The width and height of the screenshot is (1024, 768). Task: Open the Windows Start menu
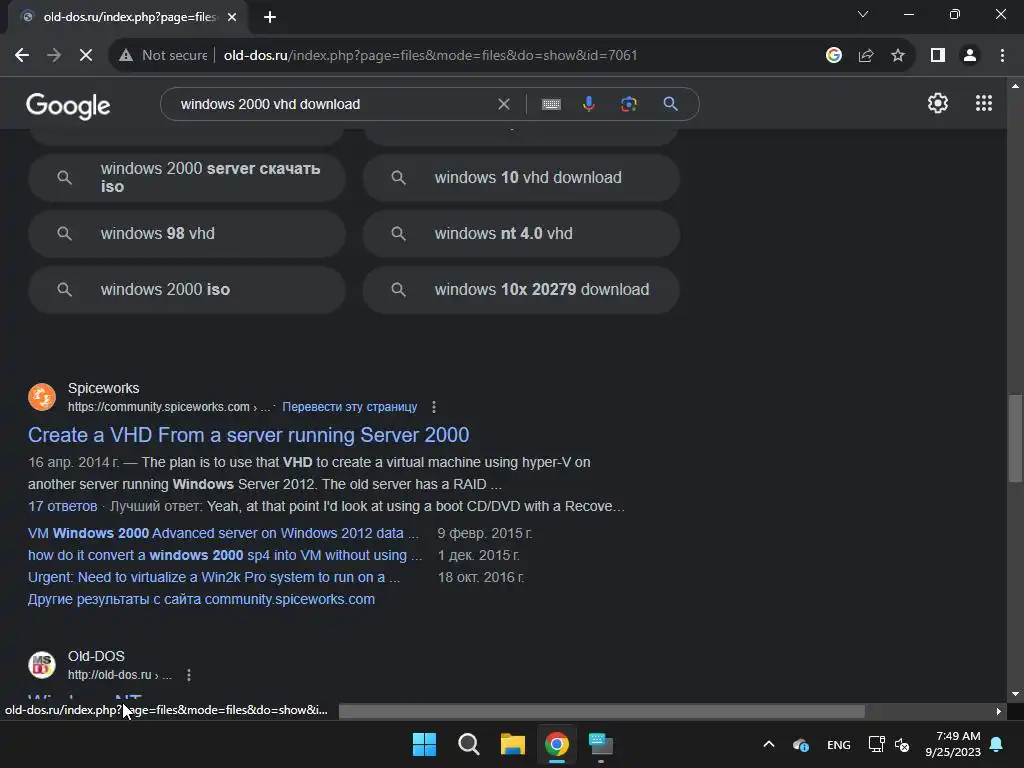coord(424,744)
